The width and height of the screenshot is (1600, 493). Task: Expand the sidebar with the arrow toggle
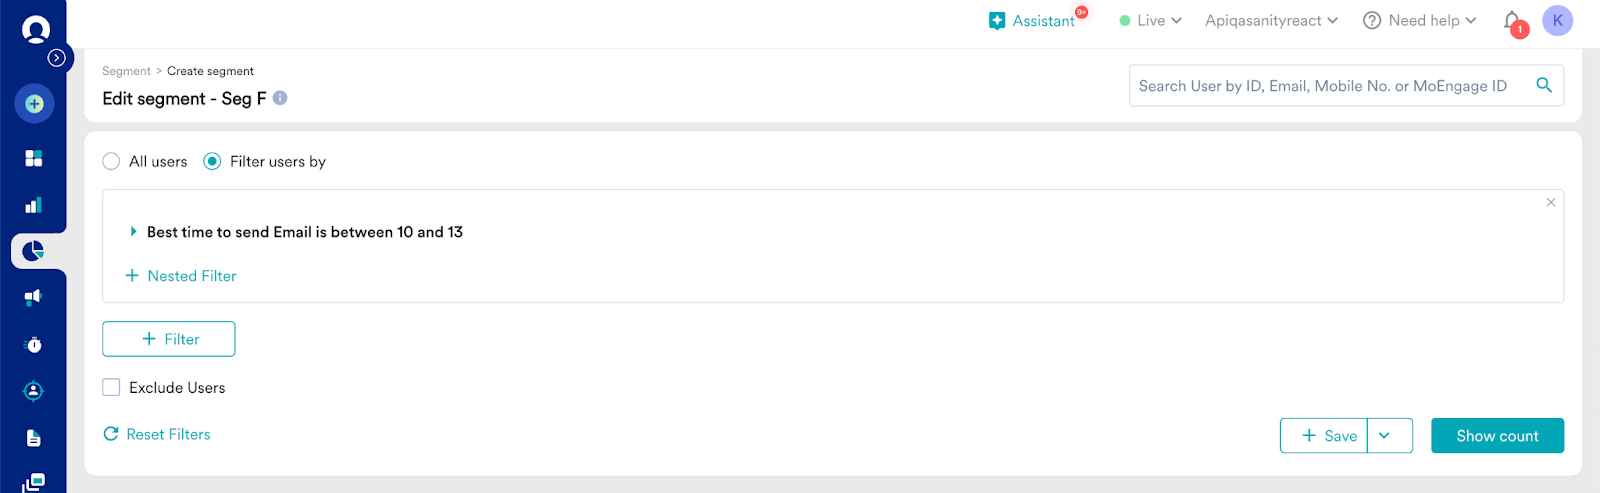(x=57, y=58)
